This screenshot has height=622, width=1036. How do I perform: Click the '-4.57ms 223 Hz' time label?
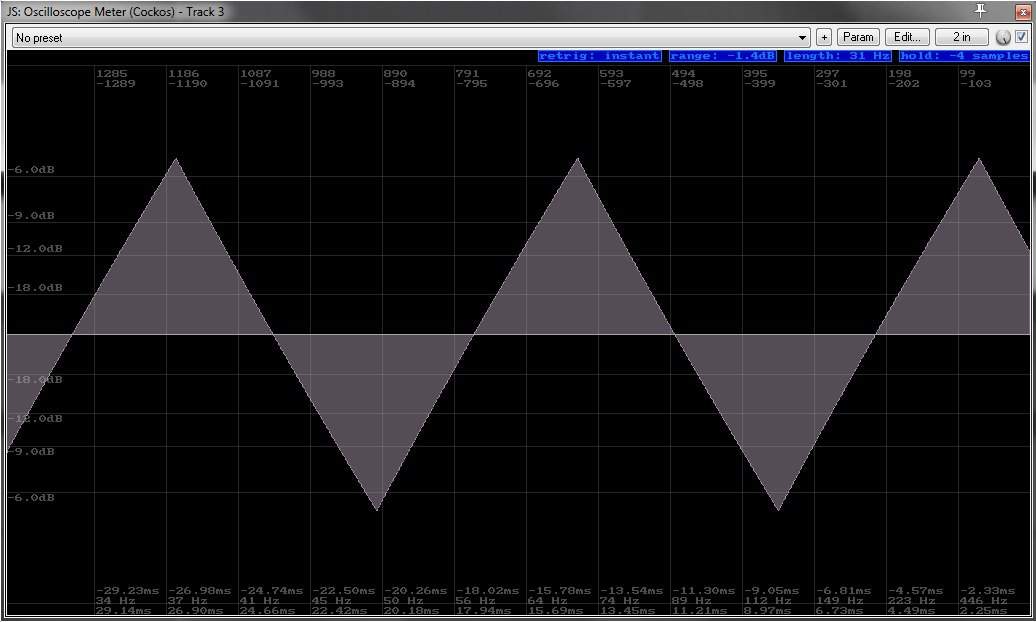point(916,596)
